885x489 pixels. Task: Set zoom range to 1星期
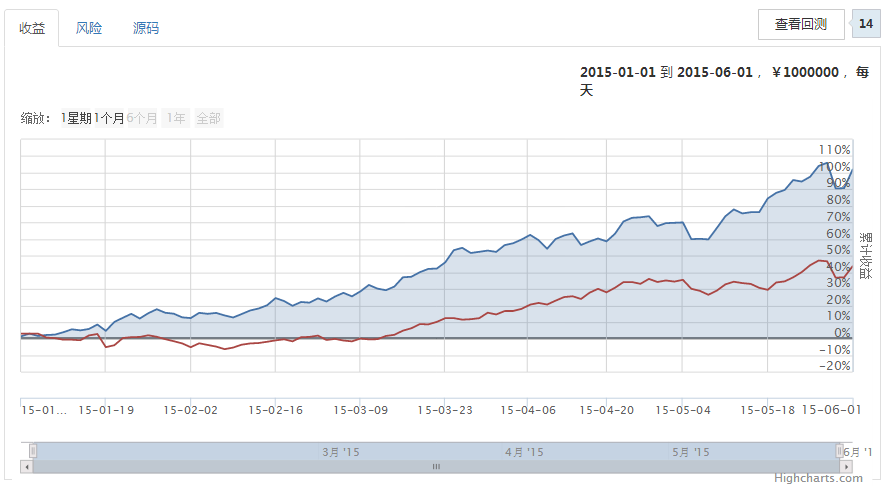(77, 118)
